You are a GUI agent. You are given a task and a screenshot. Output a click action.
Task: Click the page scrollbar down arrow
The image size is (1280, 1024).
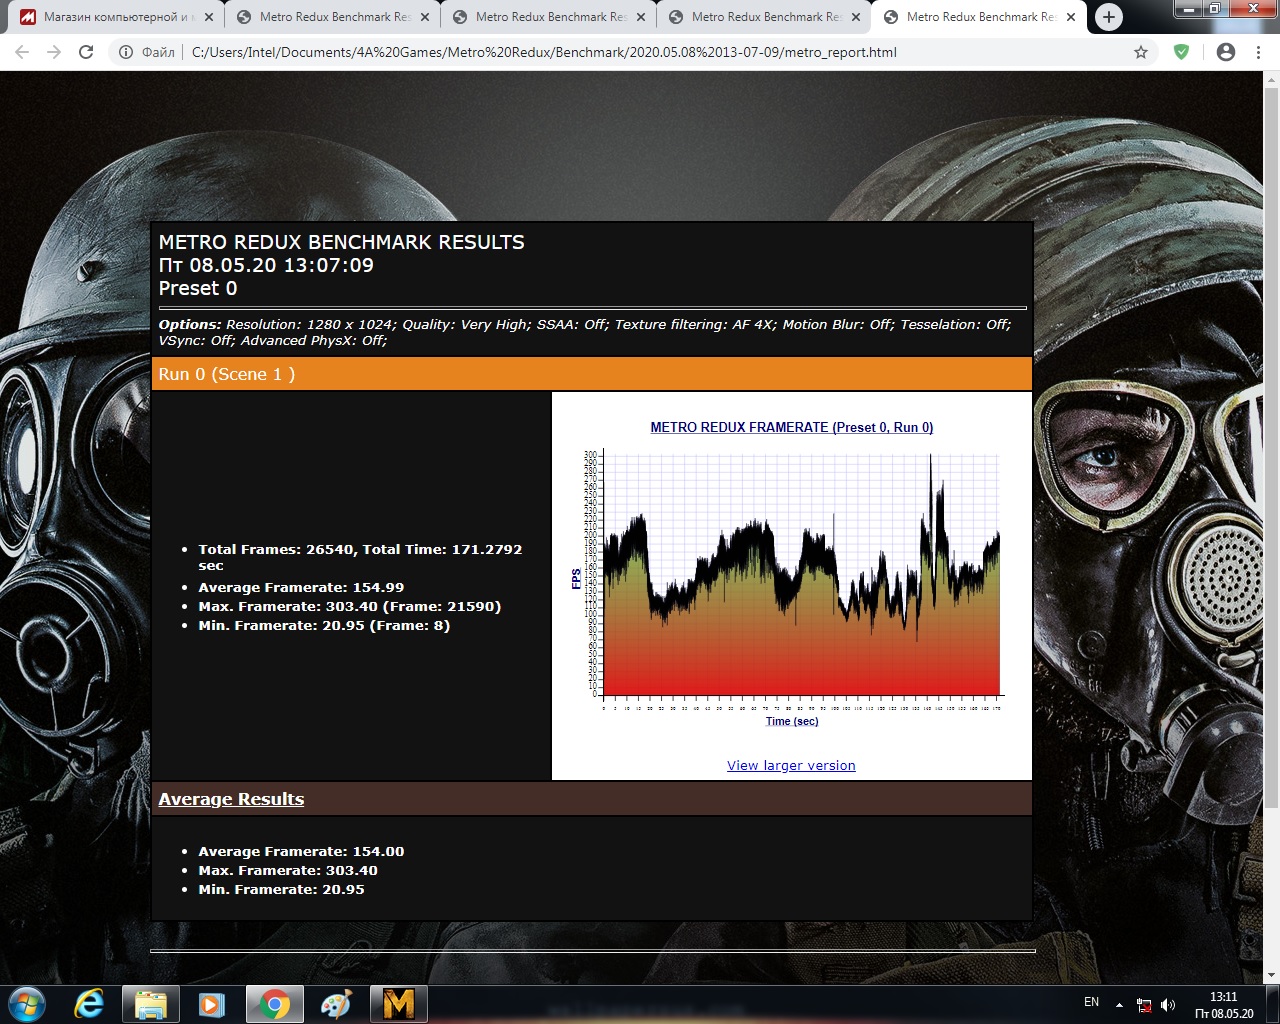point(1272,975)
